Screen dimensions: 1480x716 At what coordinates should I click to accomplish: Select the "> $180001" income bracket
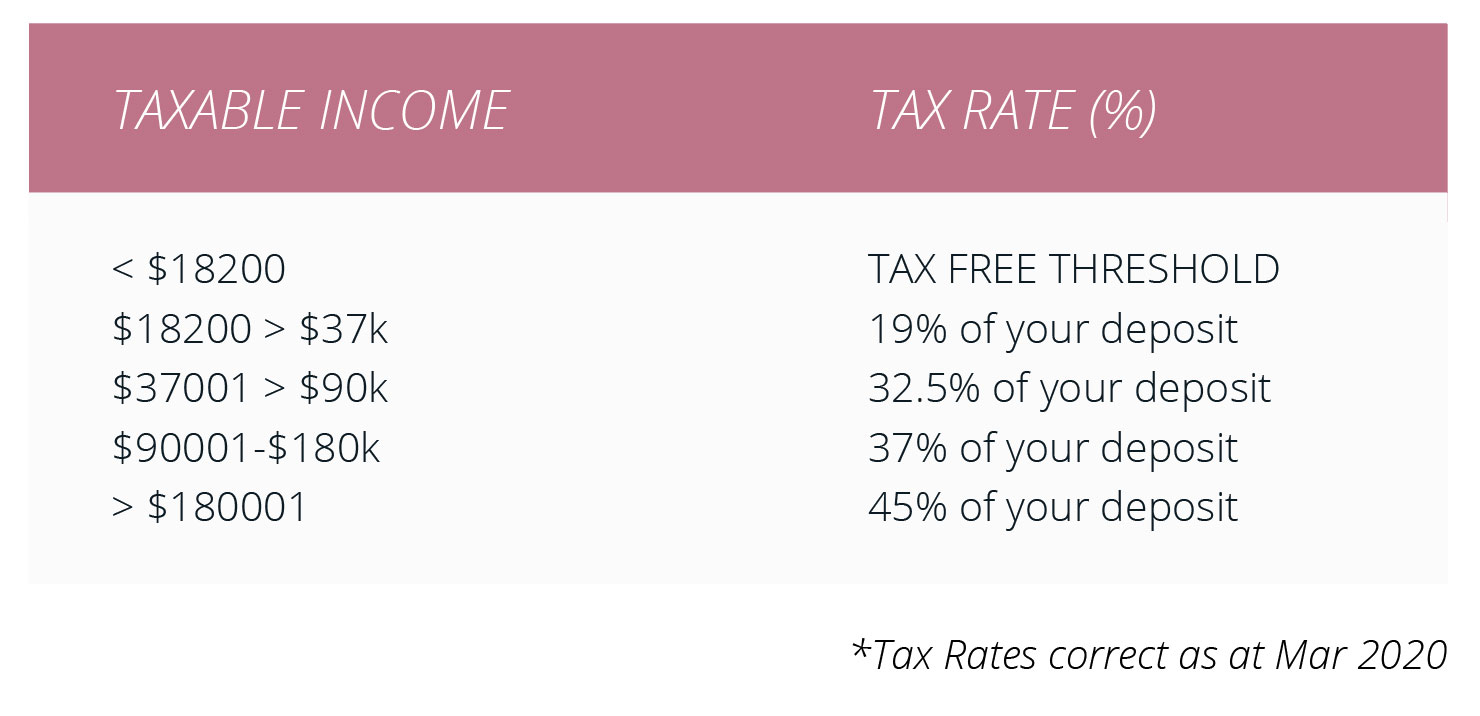tap(209, 507)
